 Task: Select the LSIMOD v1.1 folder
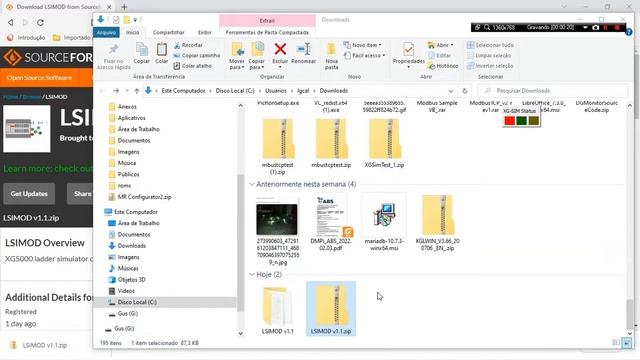tap(278, 310)
